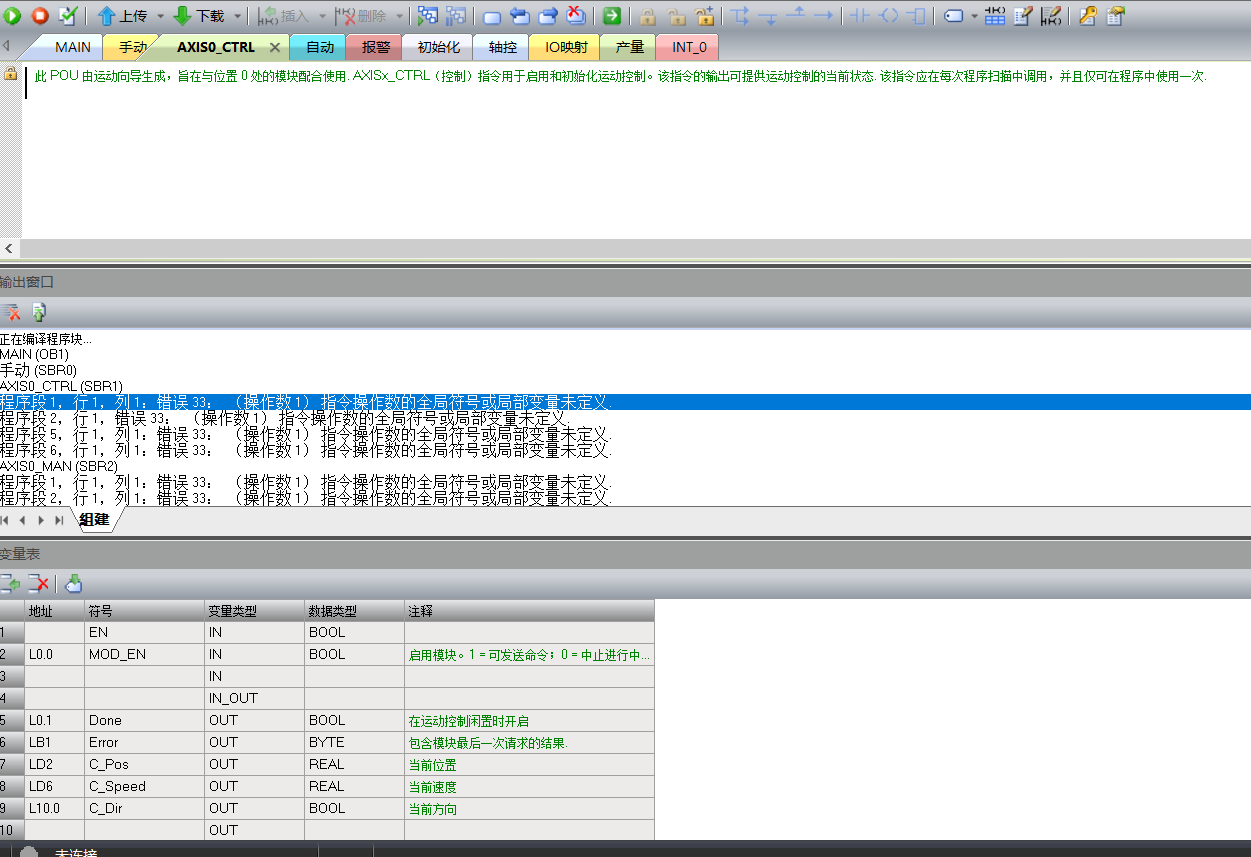The width and height of the screenshot is (1251, 857).
Task: Open the 报警 tab
Action: [x=375, y=47]
